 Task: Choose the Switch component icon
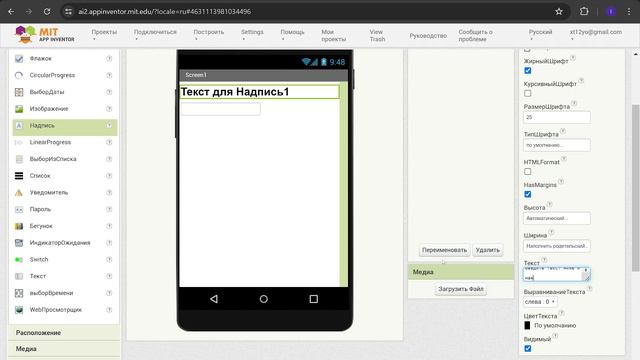point(19,260)
